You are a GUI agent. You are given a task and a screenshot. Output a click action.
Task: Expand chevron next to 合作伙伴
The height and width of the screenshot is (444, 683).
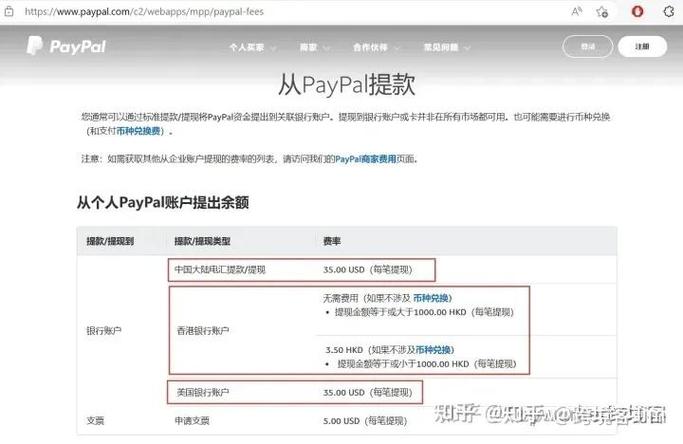397,48
